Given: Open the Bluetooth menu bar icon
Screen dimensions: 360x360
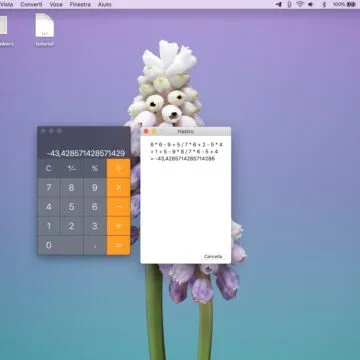Looking at the screenshot, I should (324, 4).
